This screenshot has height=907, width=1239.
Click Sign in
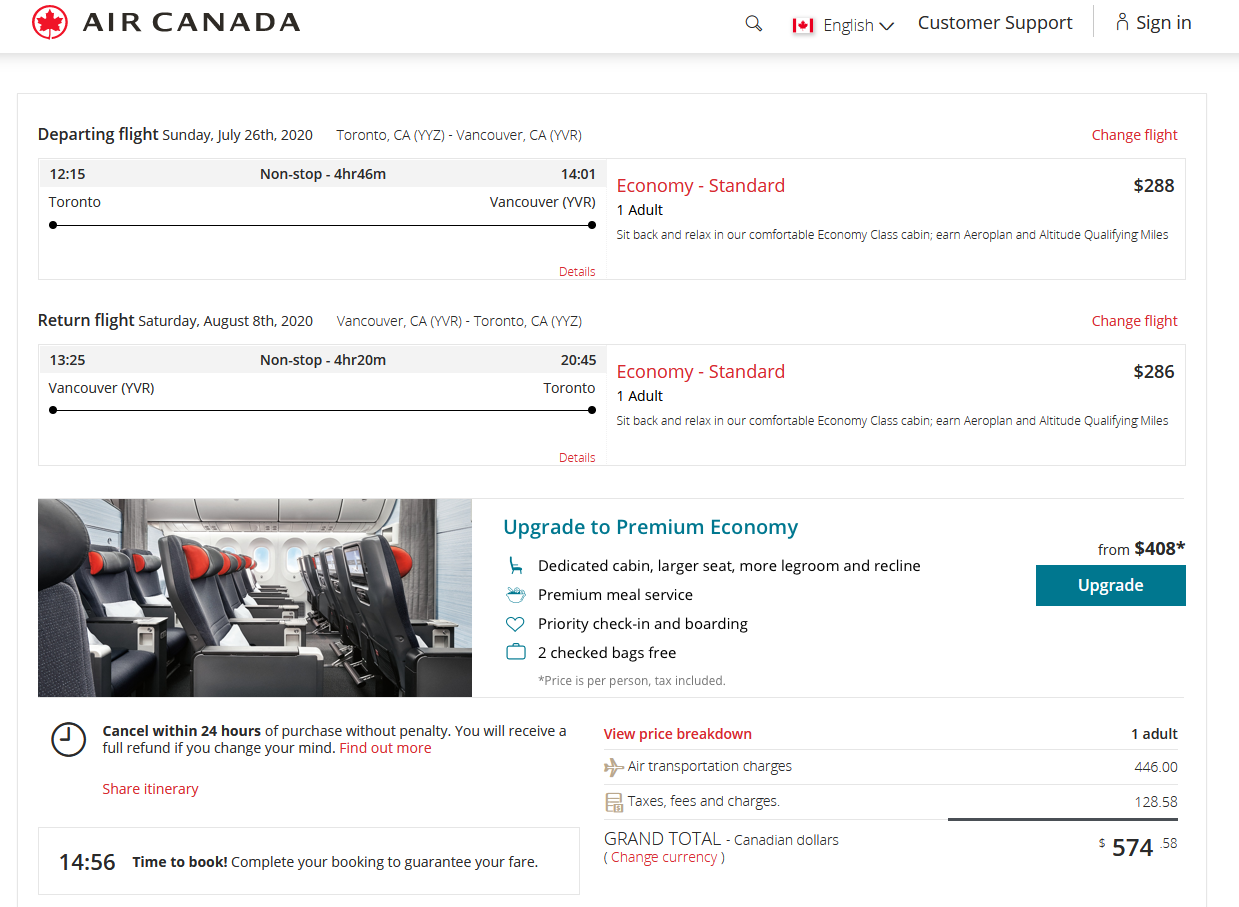[1163, 22]
